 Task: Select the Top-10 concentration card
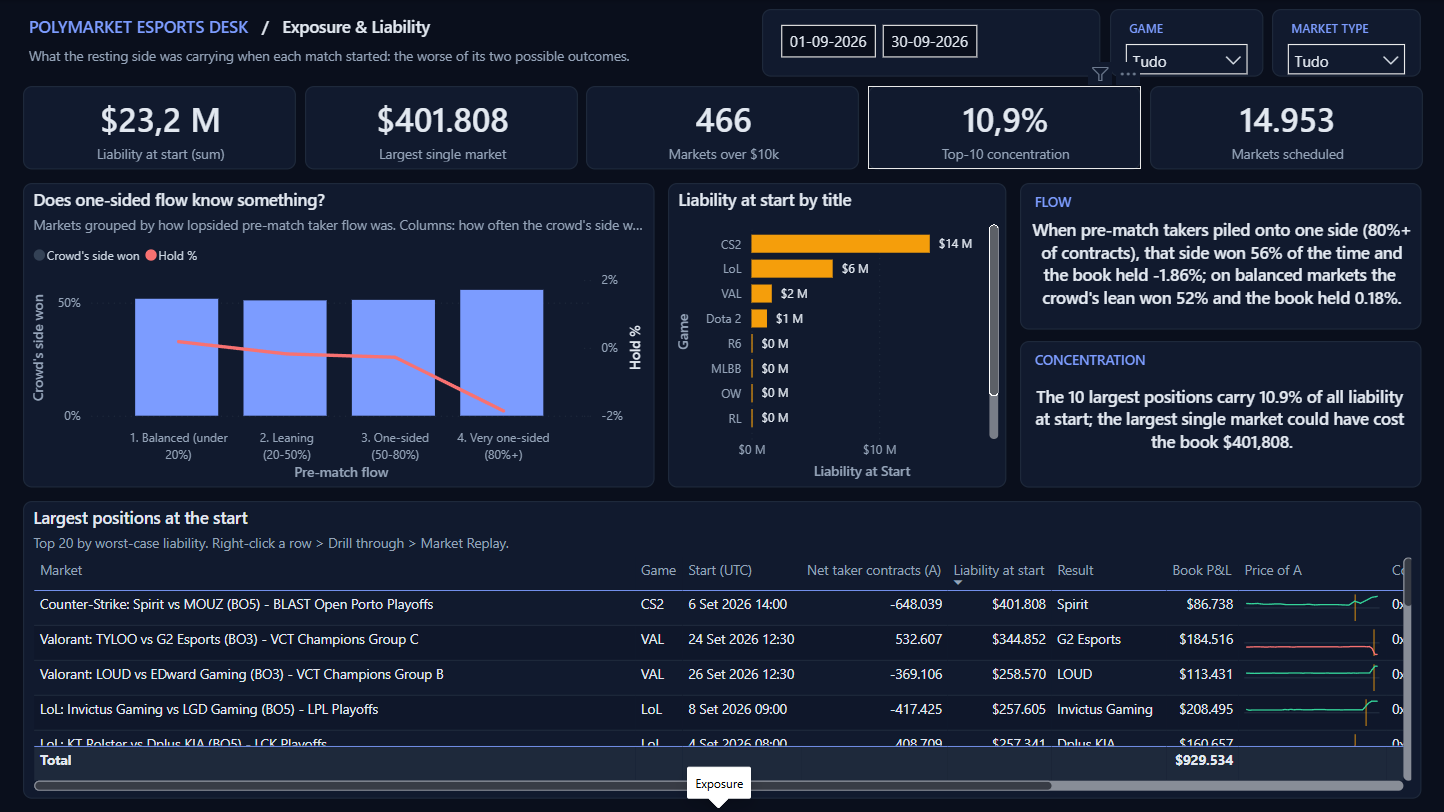(1005, 128)
